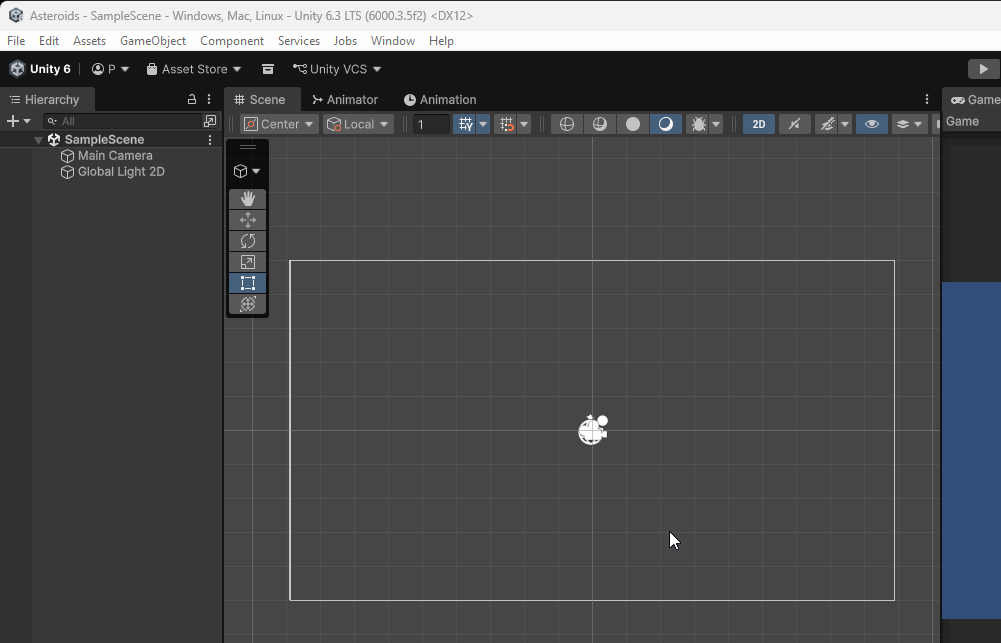The image size is (1001, 643).
Task: Toggle grid visibility
Action: click(465, 124)
